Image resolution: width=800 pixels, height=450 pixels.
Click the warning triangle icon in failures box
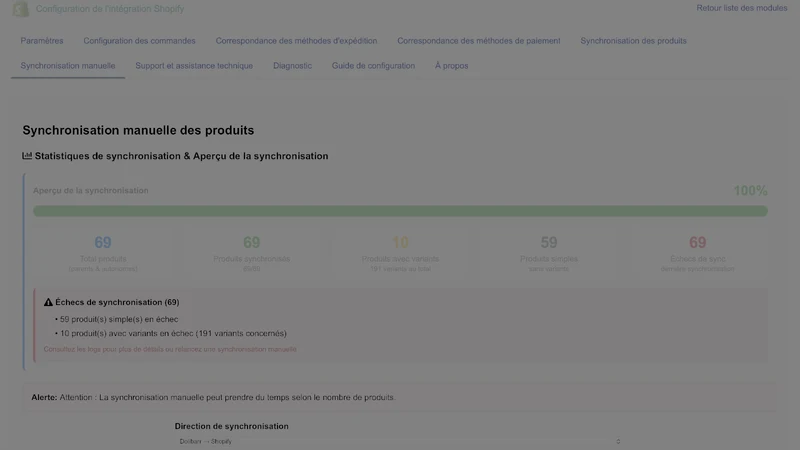point(48,302)
